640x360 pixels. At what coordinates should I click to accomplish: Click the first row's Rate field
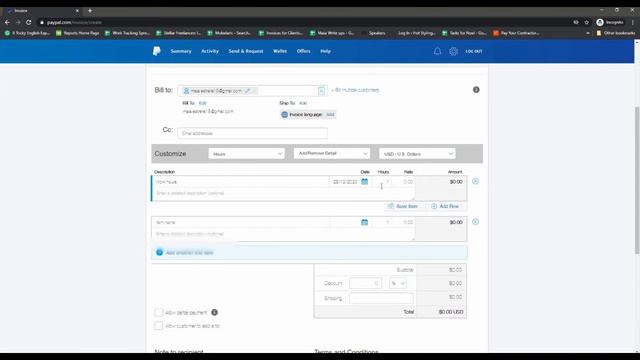[x=403, y=182]
